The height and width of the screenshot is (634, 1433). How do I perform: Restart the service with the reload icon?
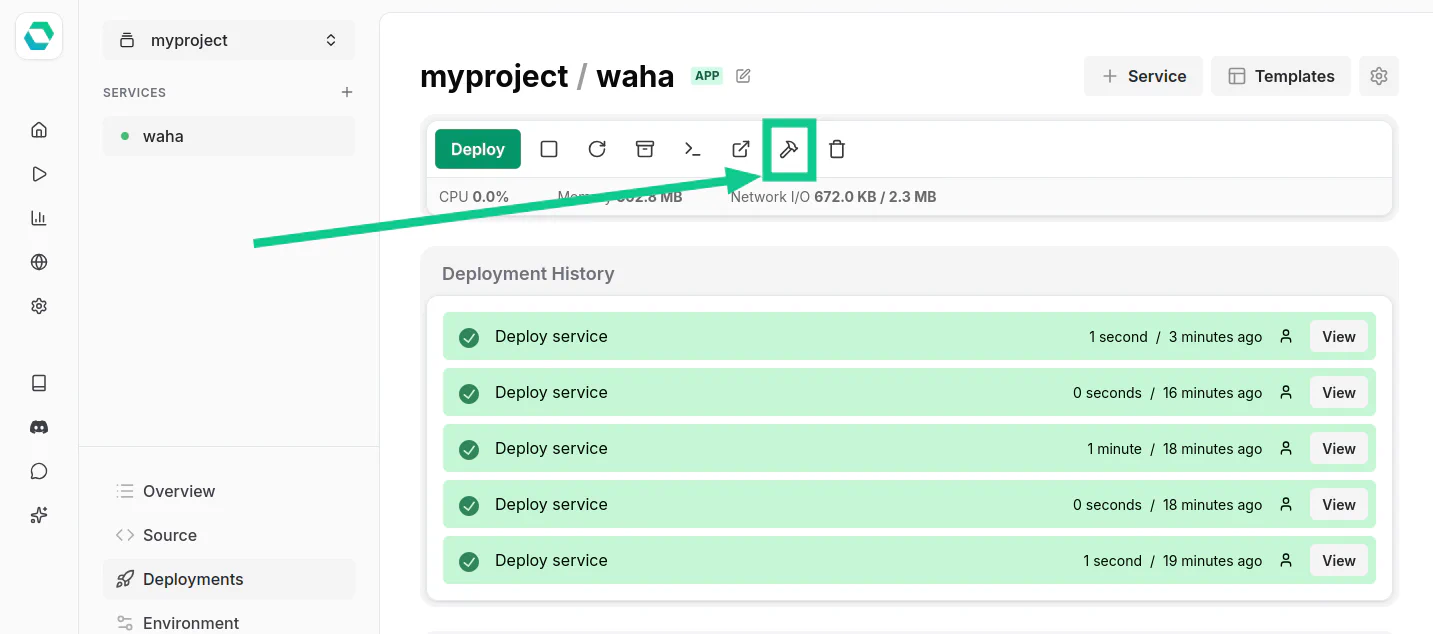pos(597,149)
